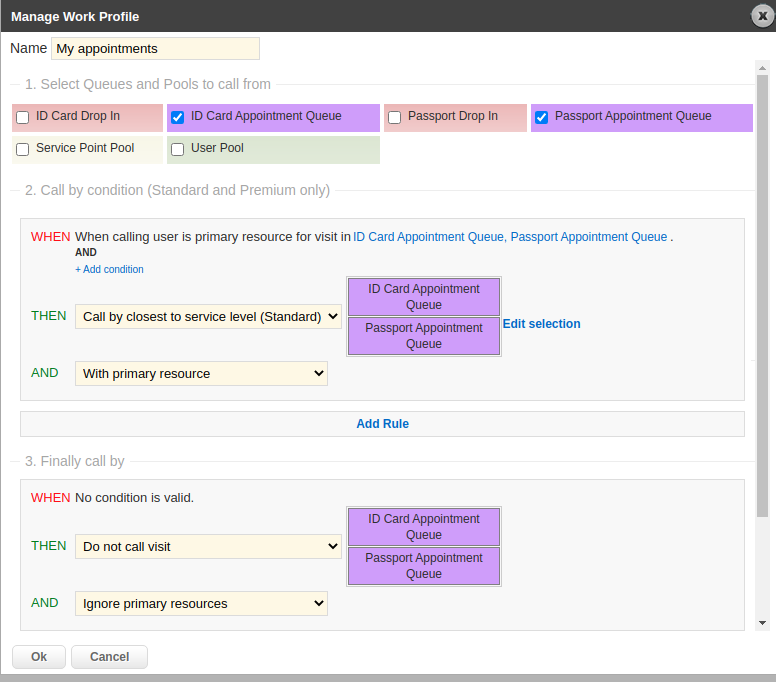Close the Manage Work Profile dialog
Screen dimensions: 776x682
tap(763, 16)
